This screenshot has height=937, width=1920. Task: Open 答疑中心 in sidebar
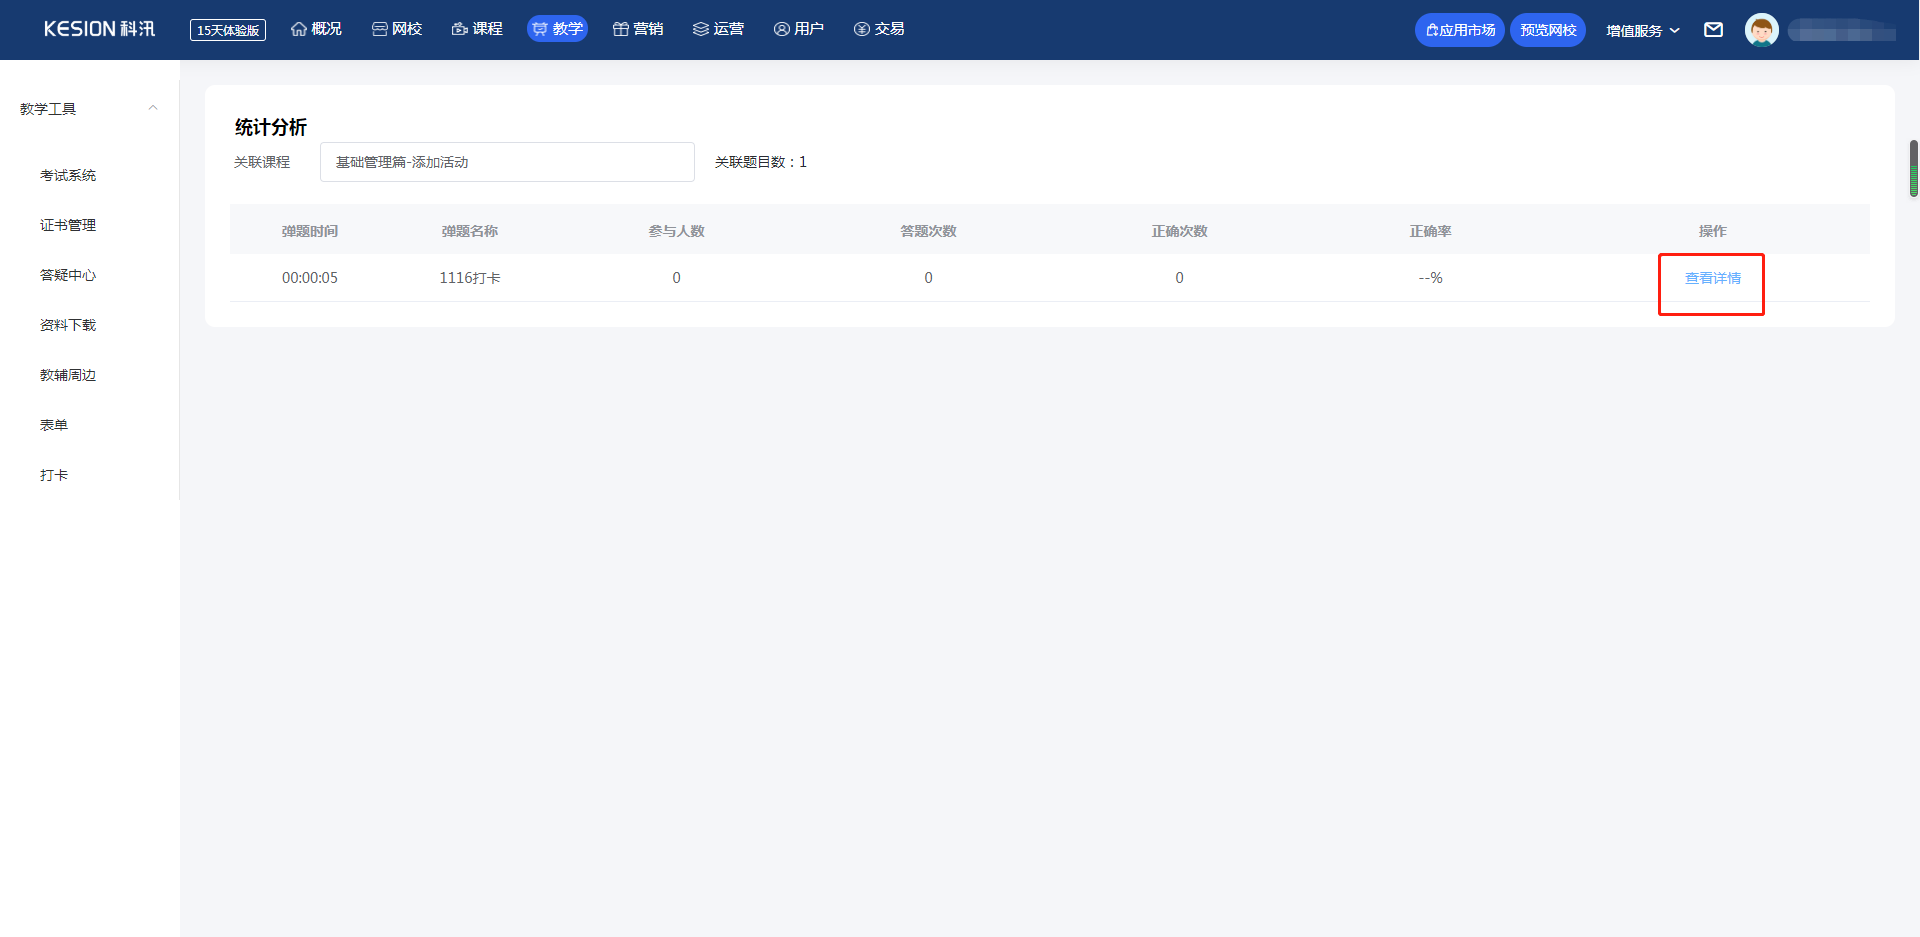[68, 275]
